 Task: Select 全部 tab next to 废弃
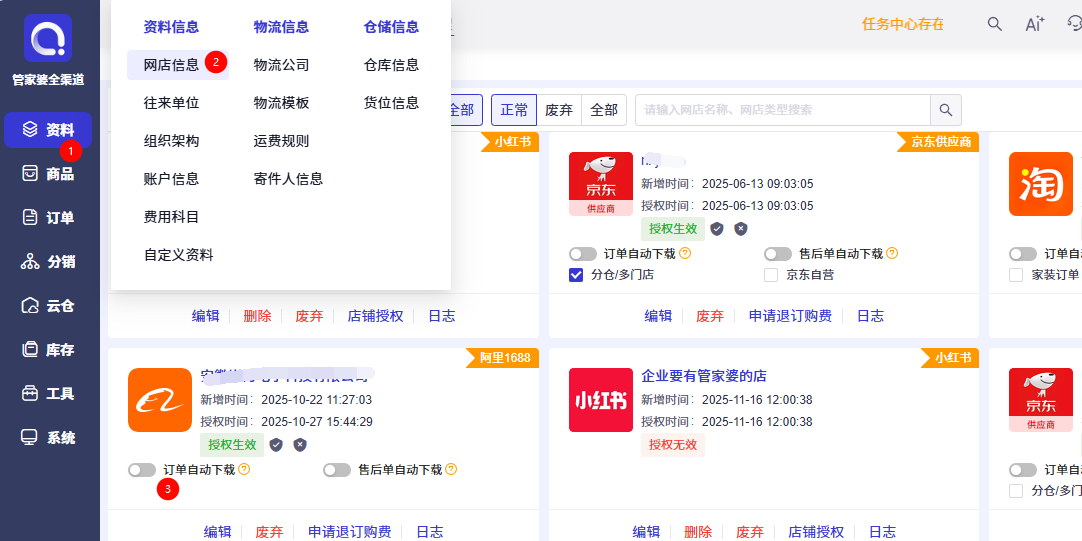pyautogui.click(x=604, y=110)
